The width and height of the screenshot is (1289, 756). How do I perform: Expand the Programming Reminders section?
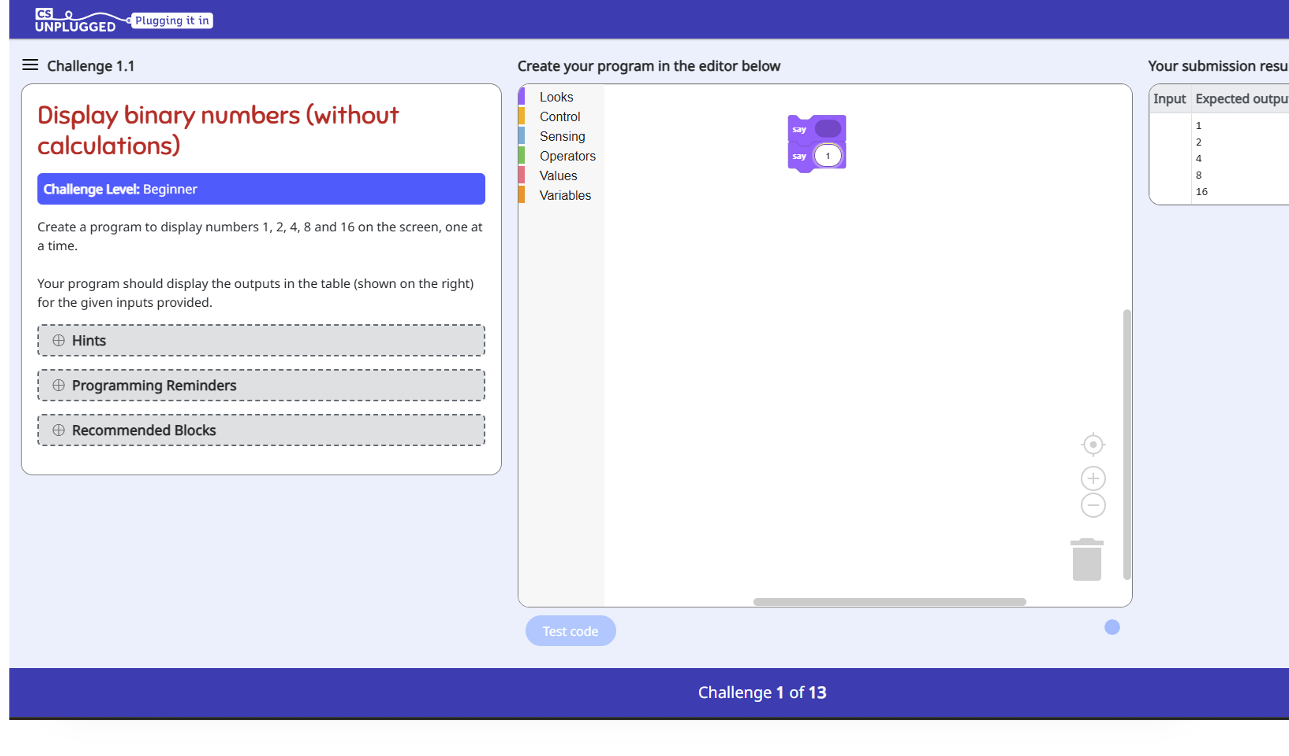coord(261,385)
